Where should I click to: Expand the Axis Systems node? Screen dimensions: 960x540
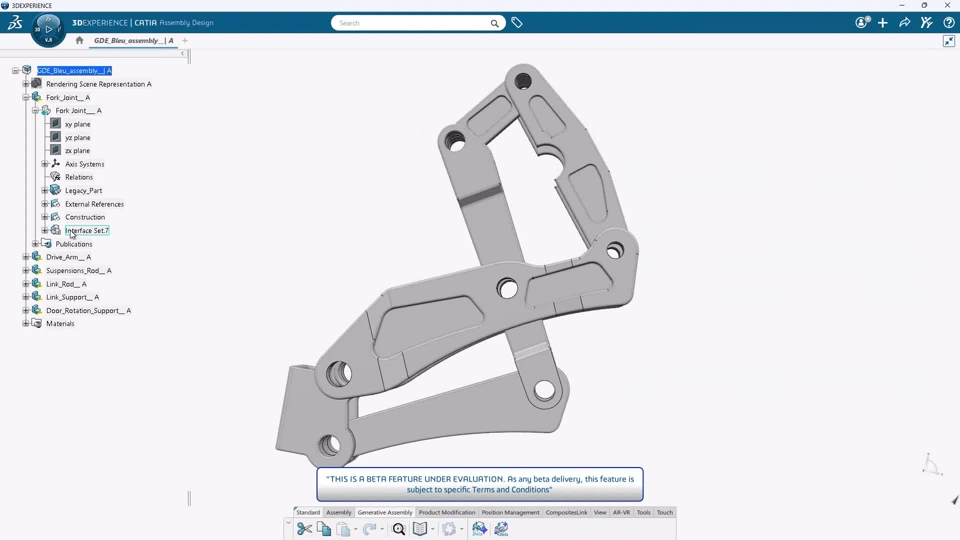[x=45, y=164]
